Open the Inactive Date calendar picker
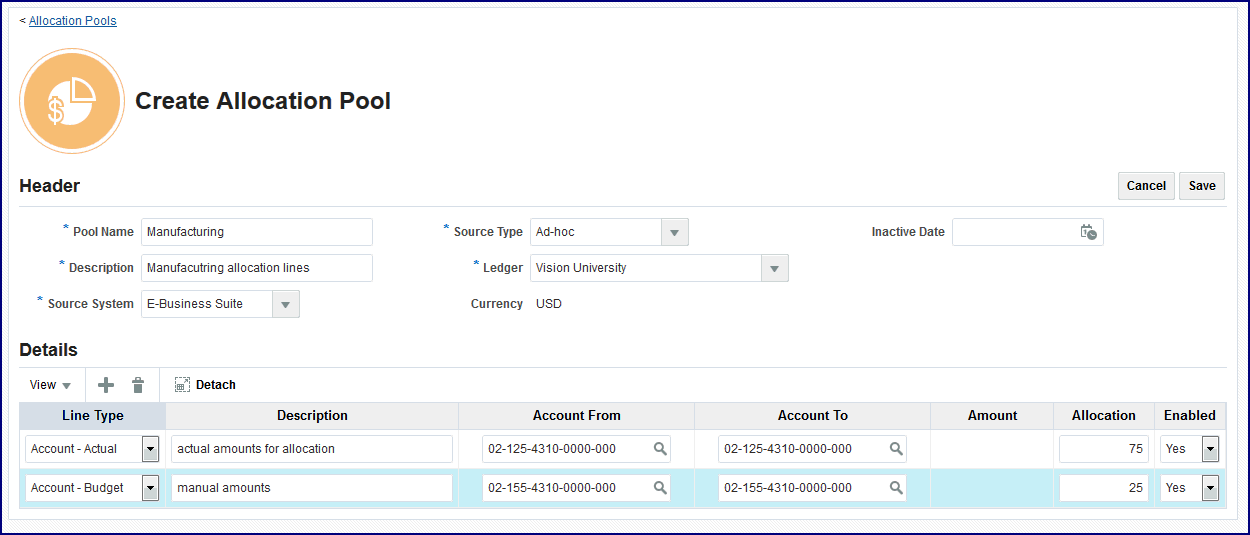The height and width of the screenshot is (535, 1250). point(1089,232)
